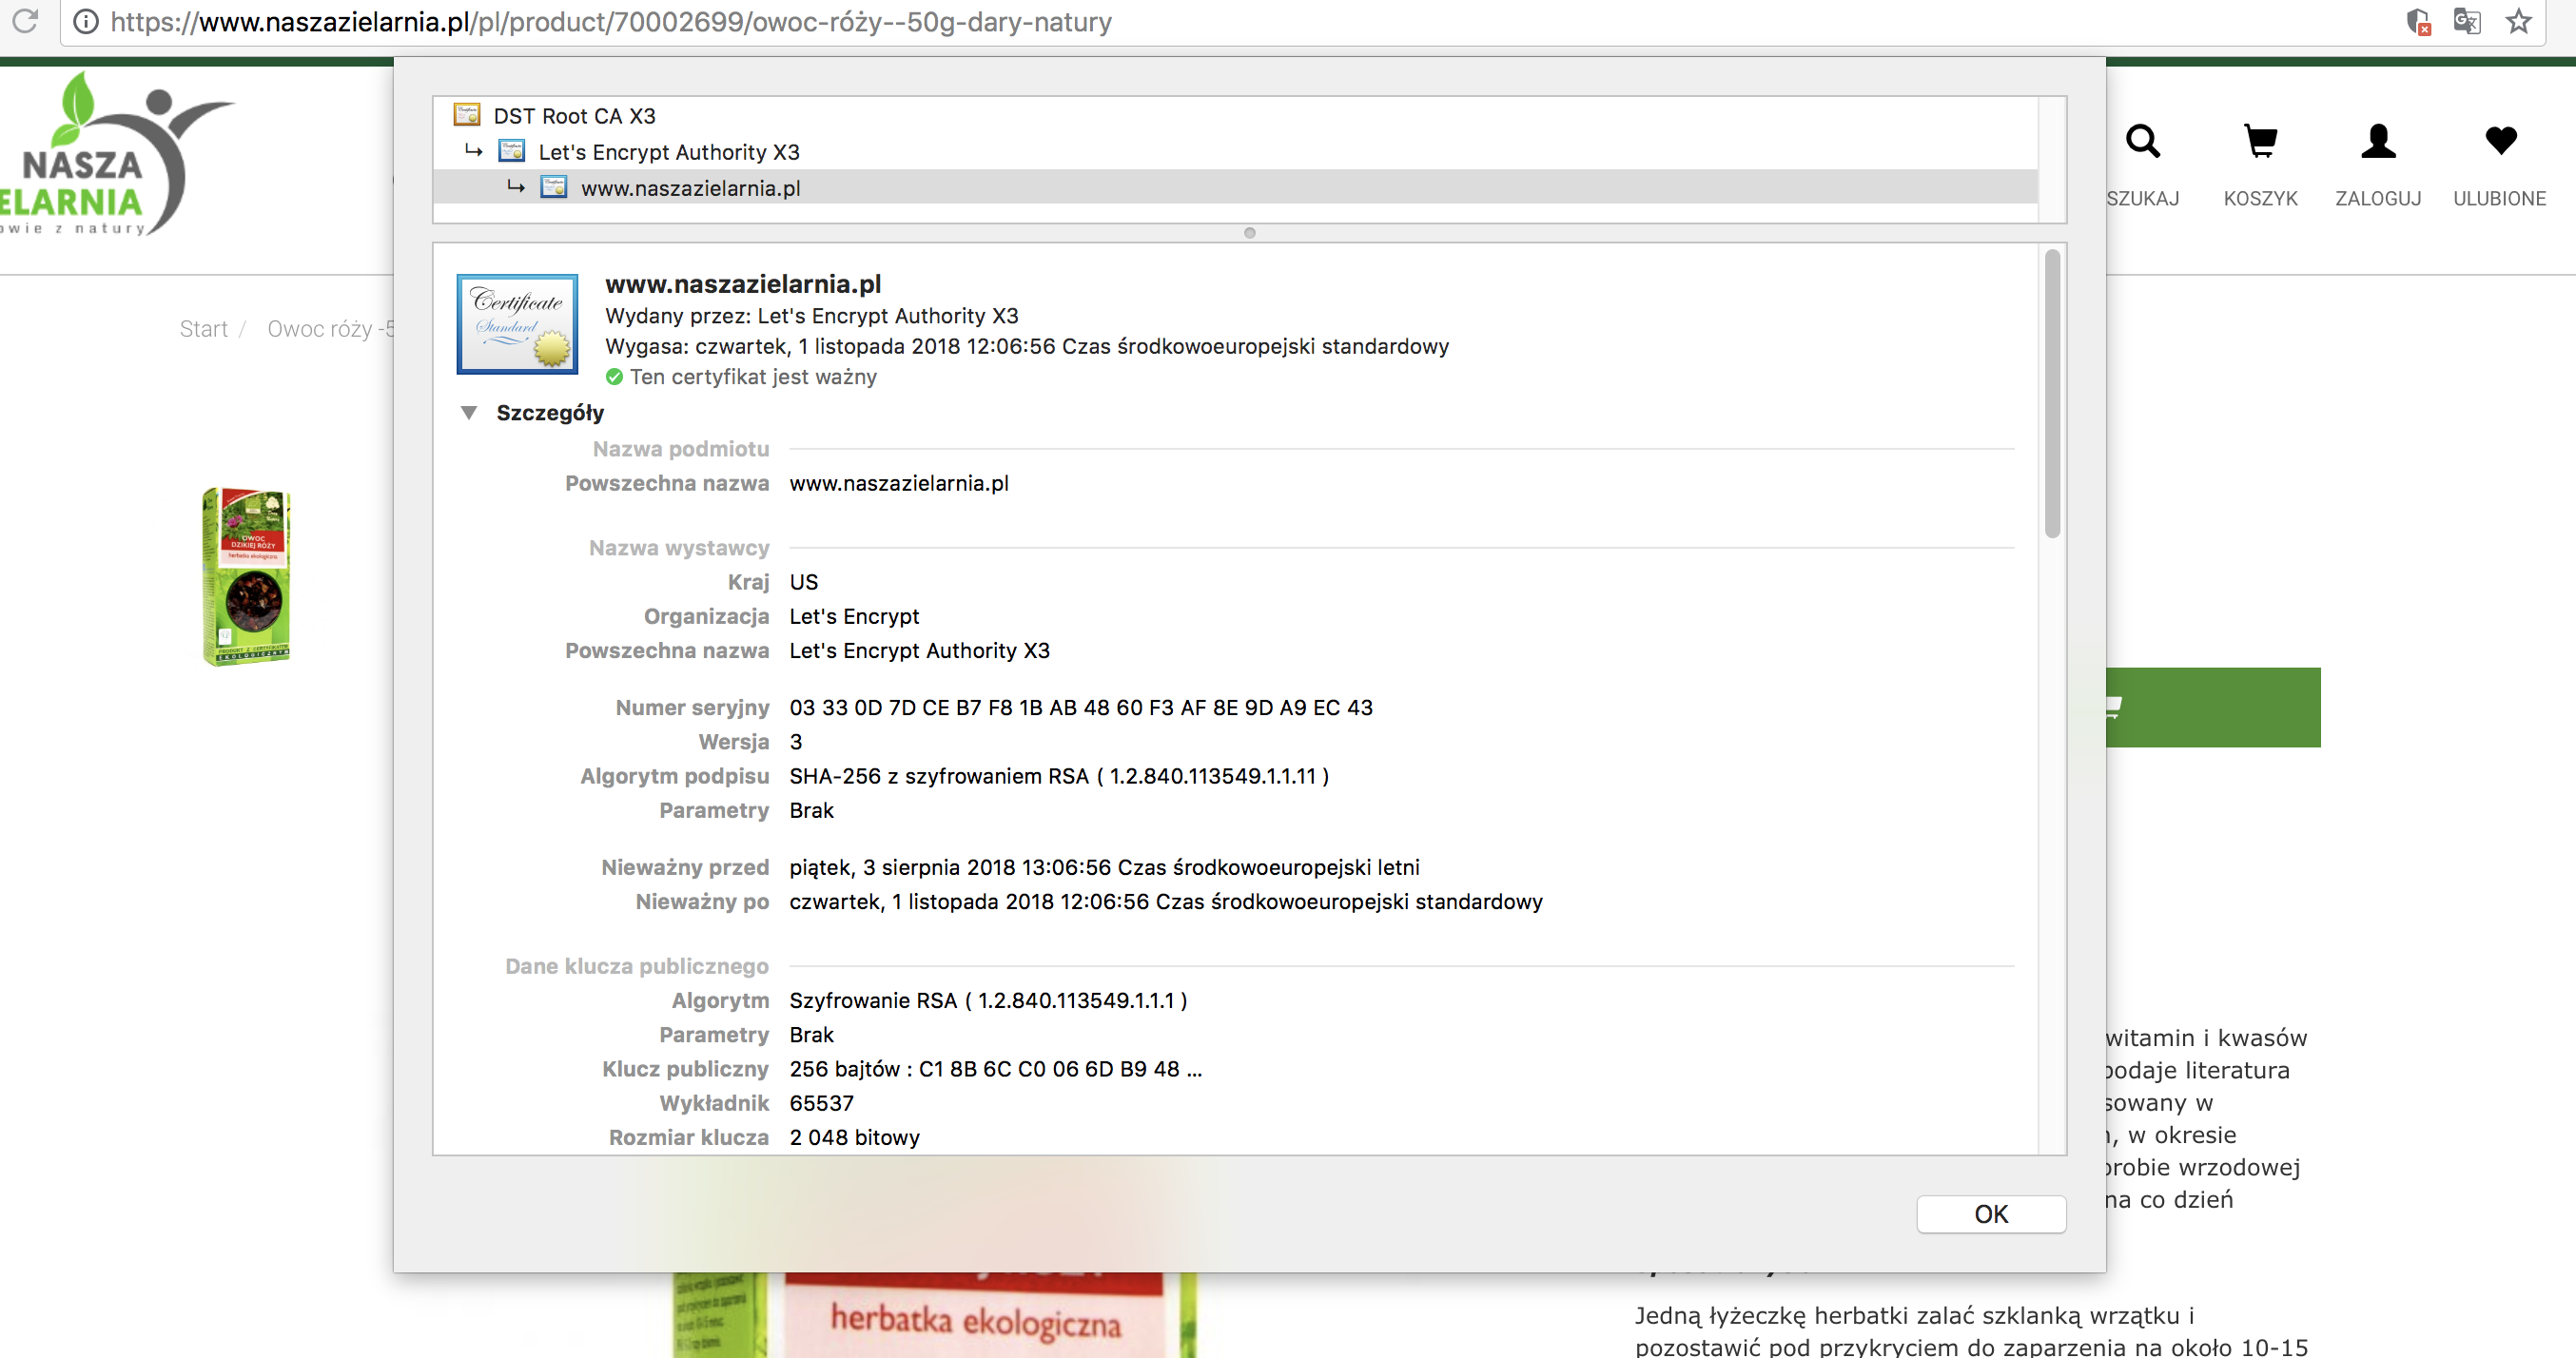The image size is (2576, 1358).
Task: Open the KOSZYK cart icon
Action: point(2260,142)
